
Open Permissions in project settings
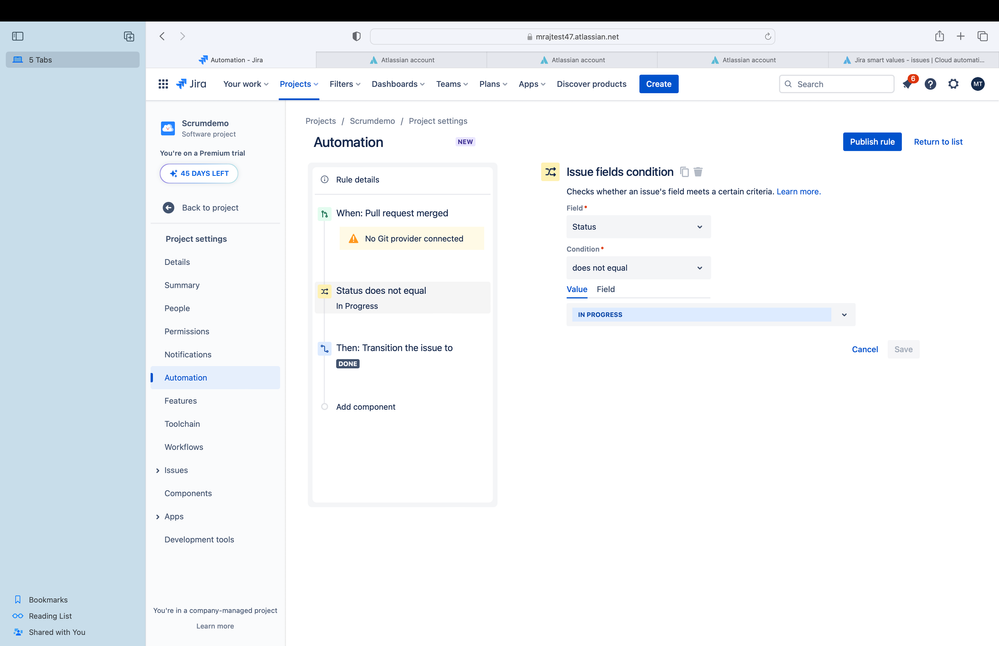pos(187,332)
